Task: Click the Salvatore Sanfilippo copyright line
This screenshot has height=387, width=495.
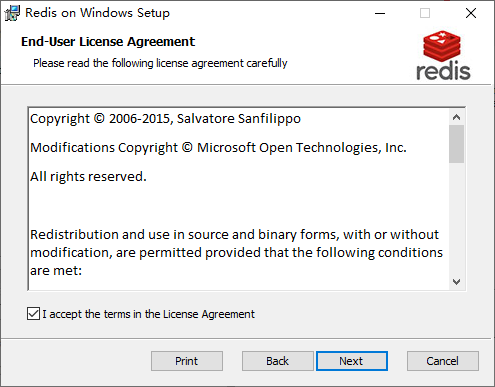Action: (x=165, y=119)
